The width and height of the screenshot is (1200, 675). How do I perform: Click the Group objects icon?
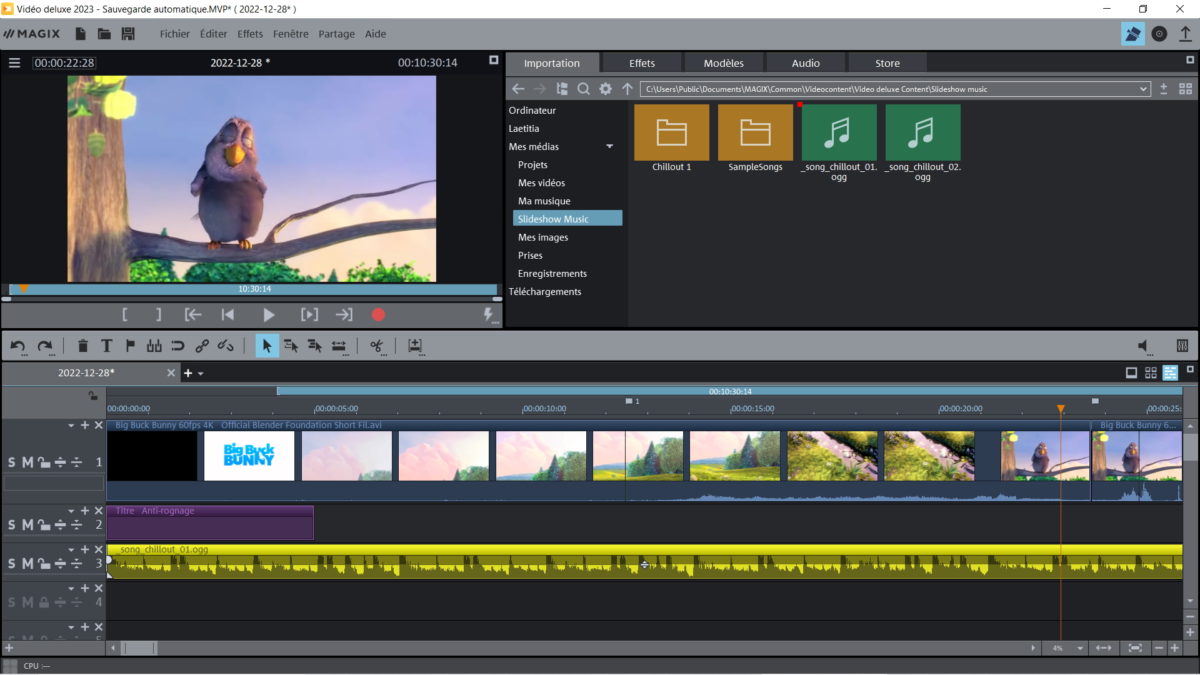click(x=202, y=346)
